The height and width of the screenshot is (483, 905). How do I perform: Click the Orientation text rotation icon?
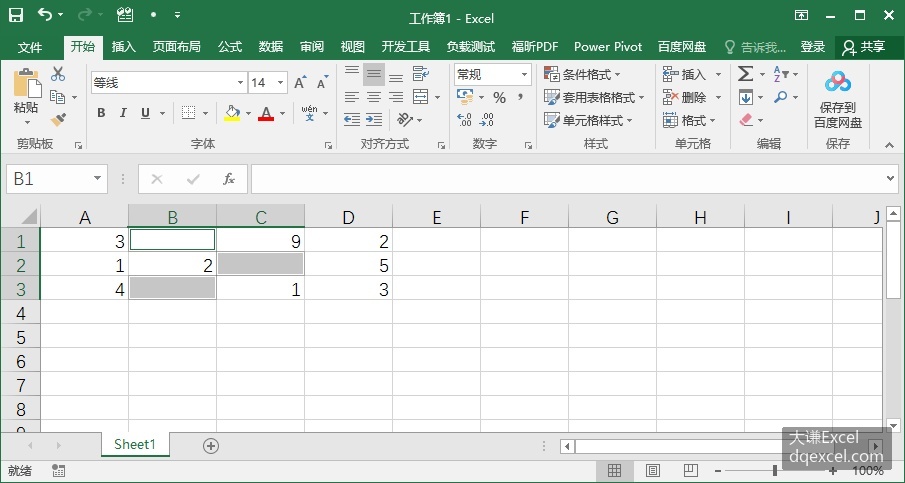tap(405, 119)
